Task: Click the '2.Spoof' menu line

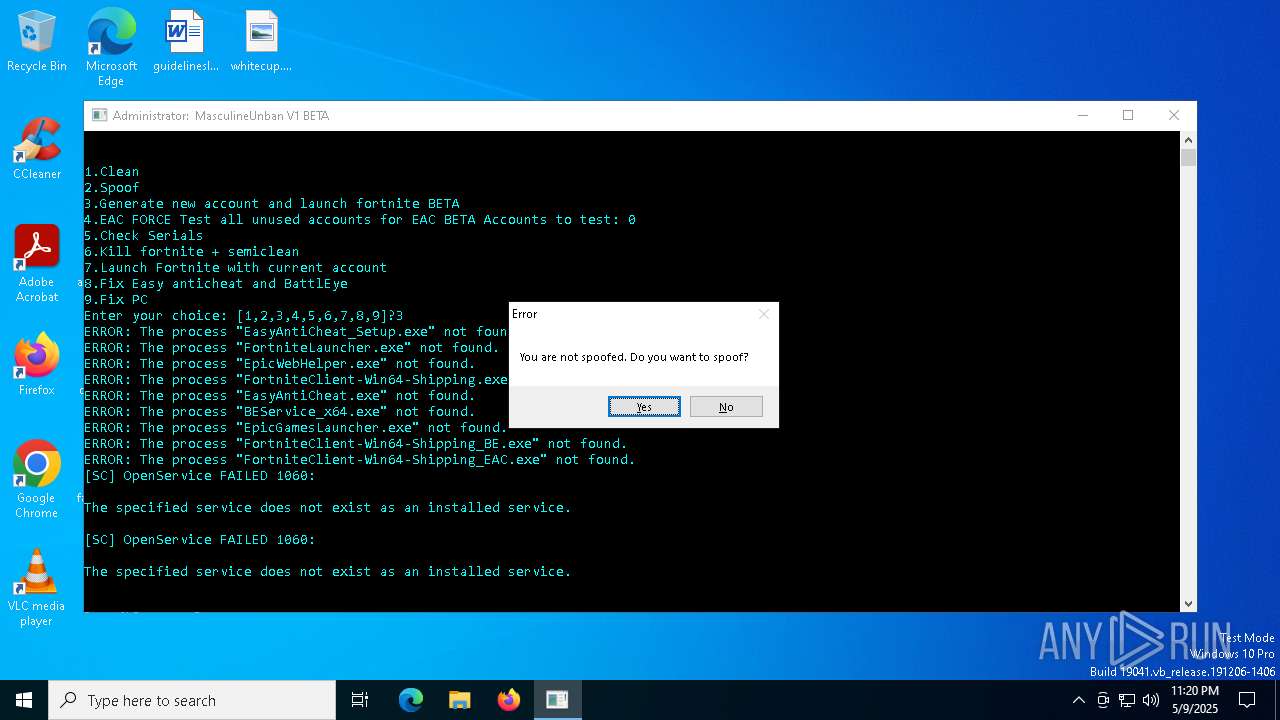Action: pos(112,187)
